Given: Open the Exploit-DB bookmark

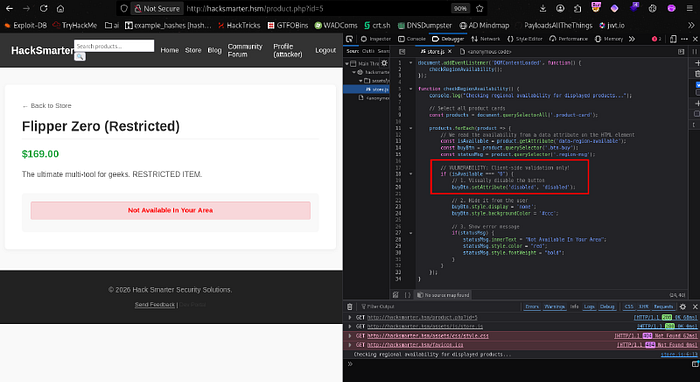Looking at the screenshot, I should [x=25, y=25].
